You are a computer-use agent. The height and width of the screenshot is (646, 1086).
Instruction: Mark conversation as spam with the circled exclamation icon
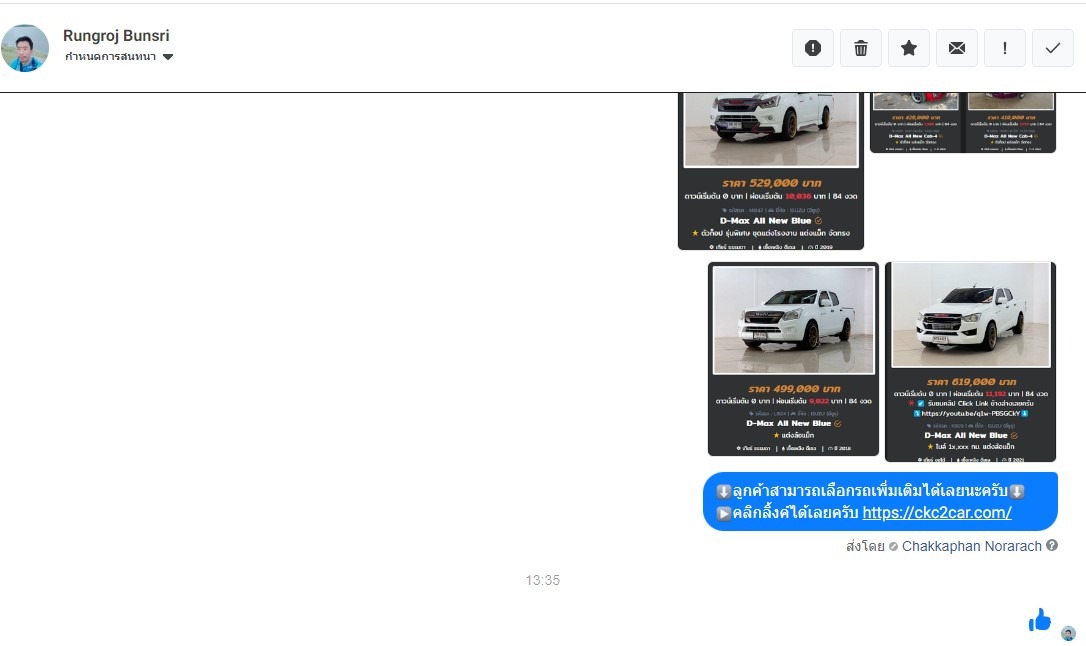(813, 48)
